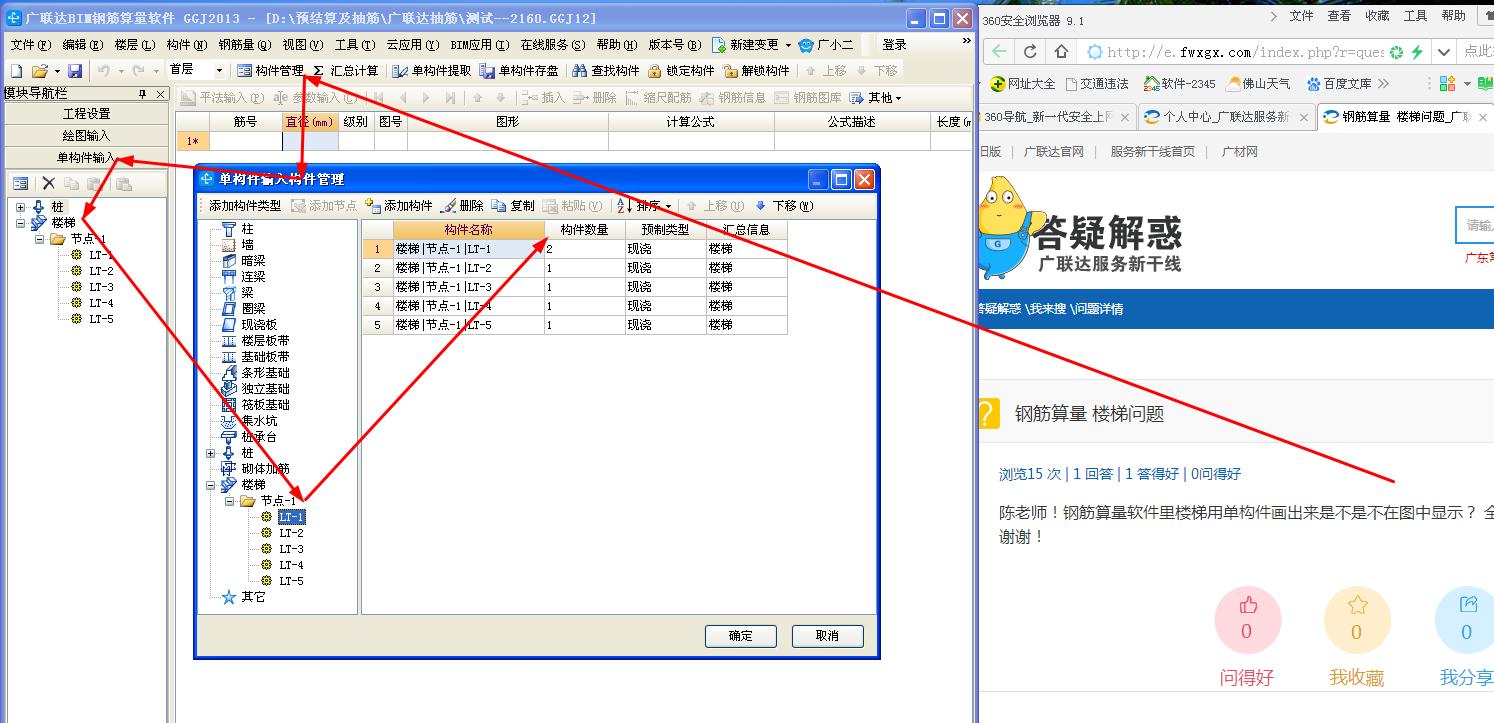Open 新建变更 dropdown arrow
The width and height of the screenshot is (1494, 723).
coord(788,45)
